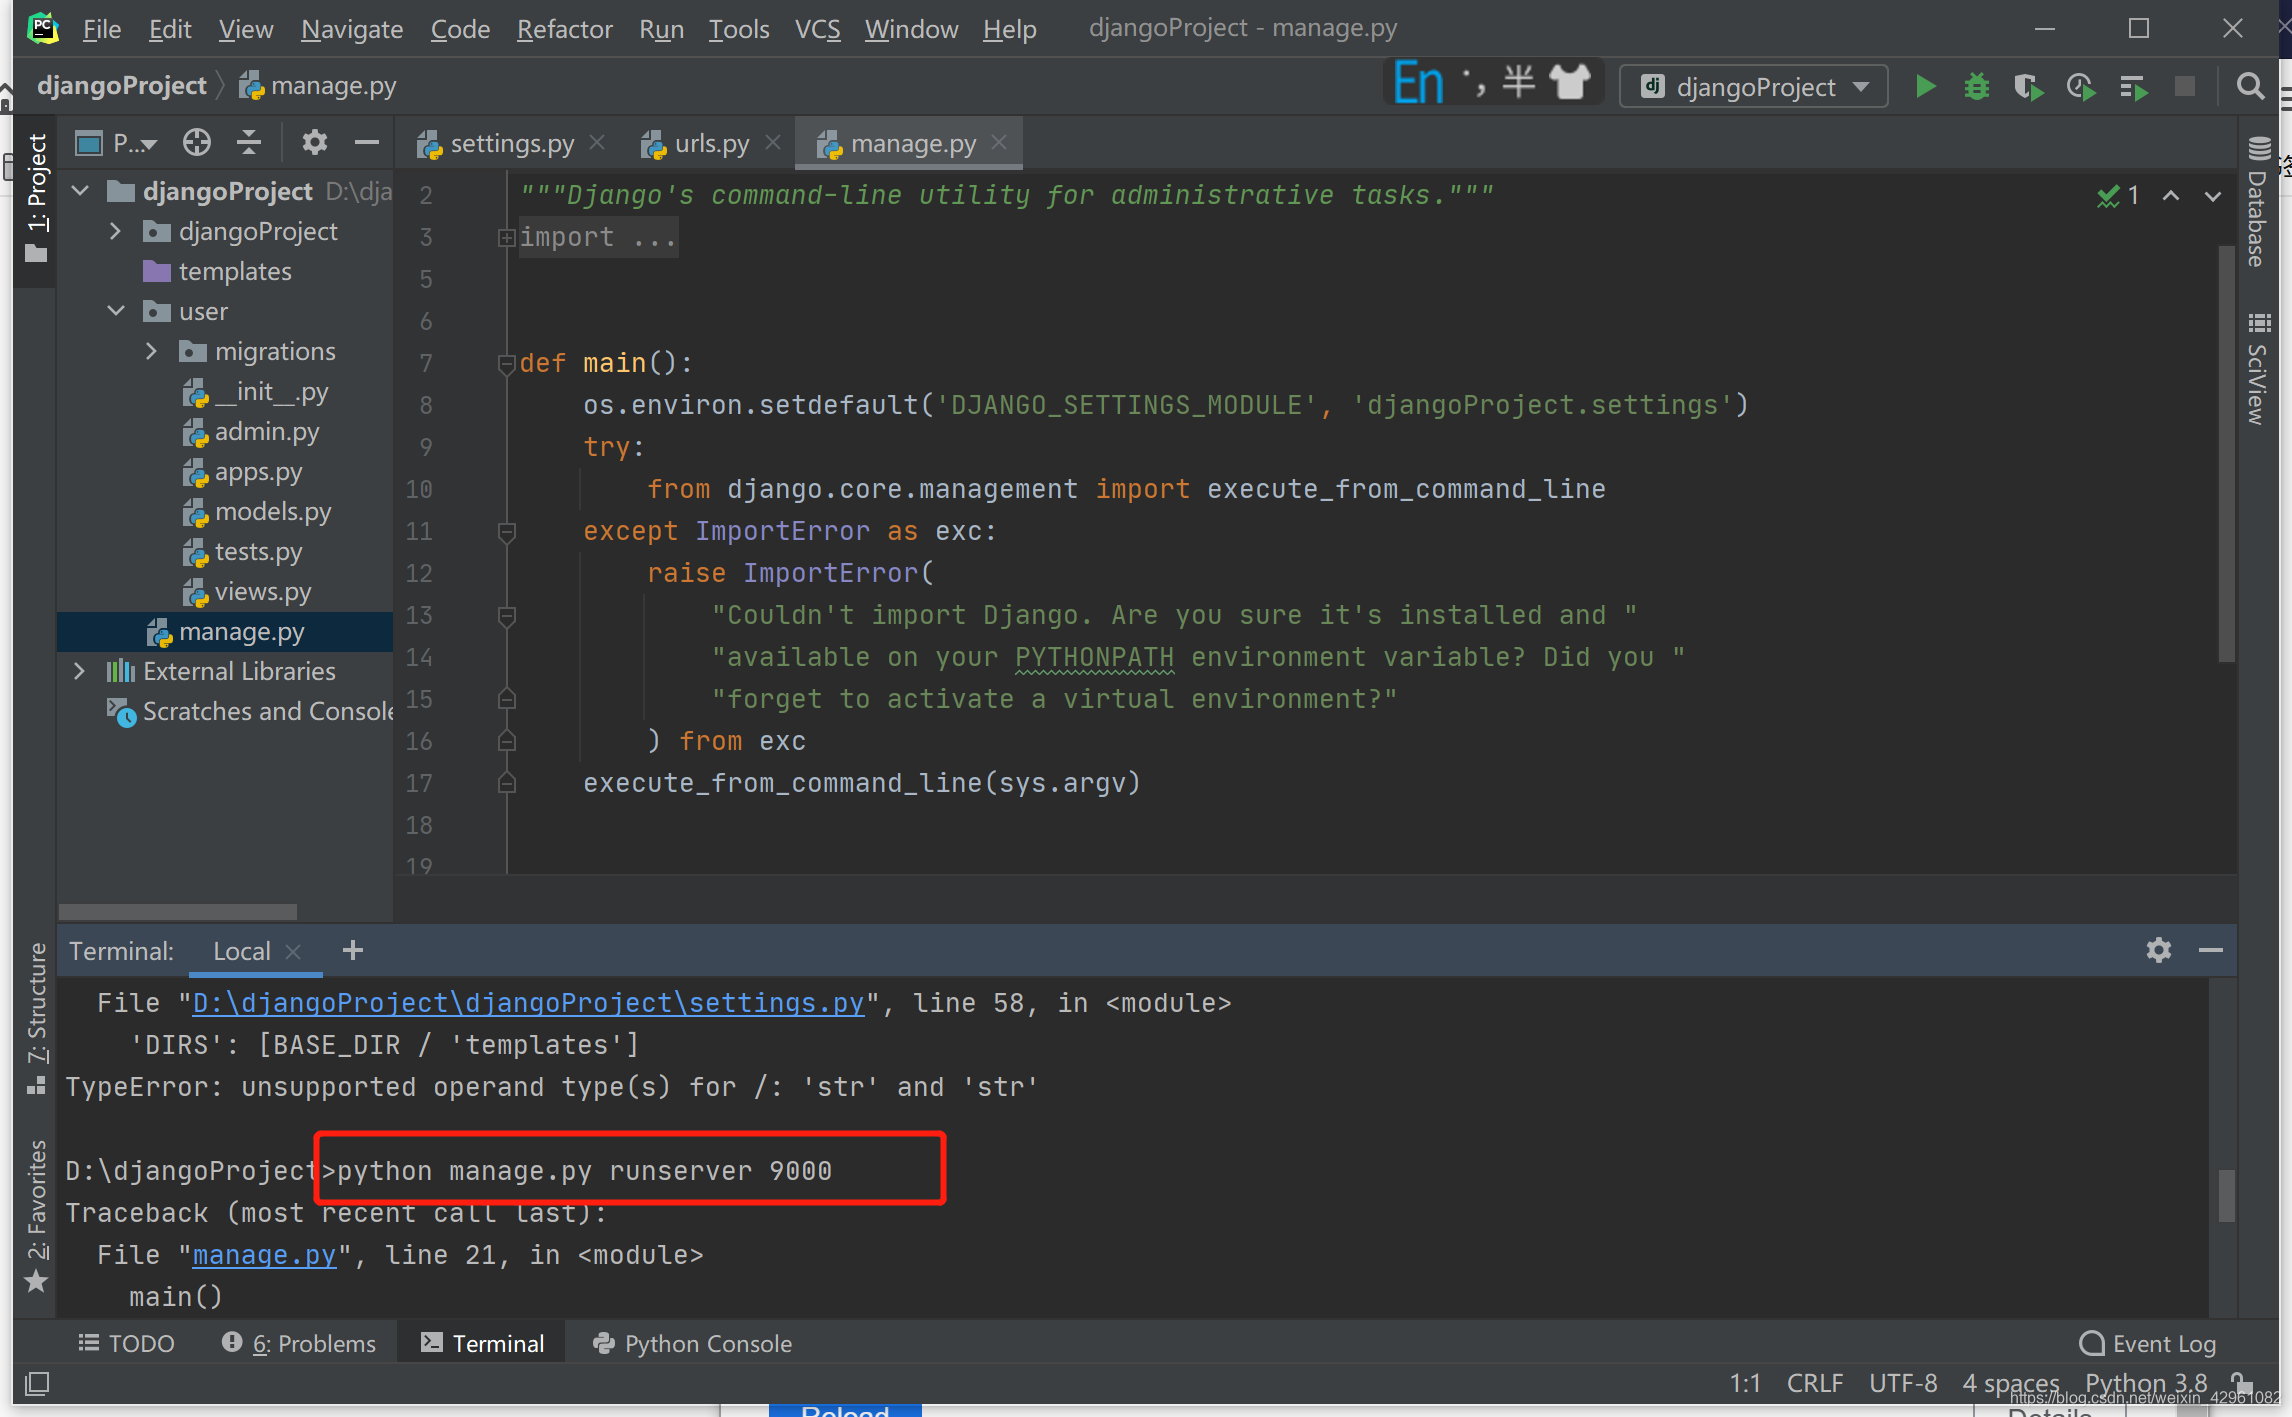This screenshot has width=2292, height=1417.
Task: Collapse the user folder
Action: click(x=116, y=311)
